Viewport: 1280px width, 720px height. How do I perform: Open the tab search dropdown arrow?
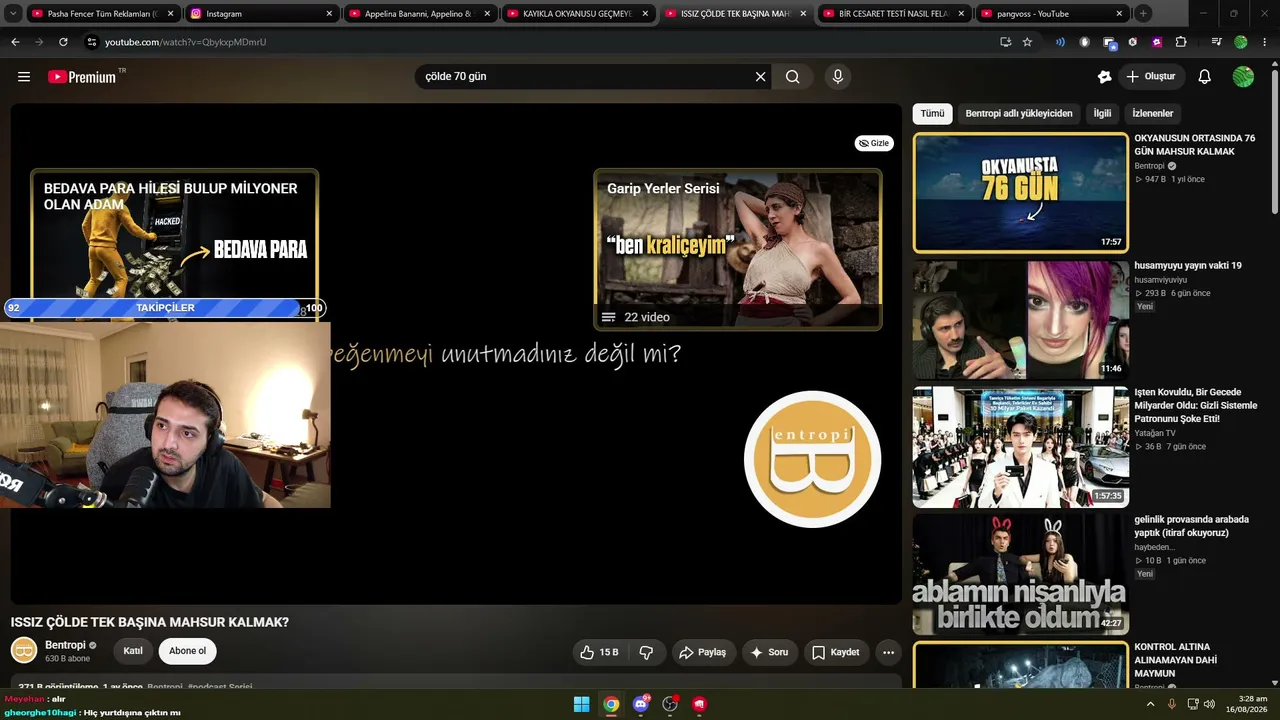(13, 14)
